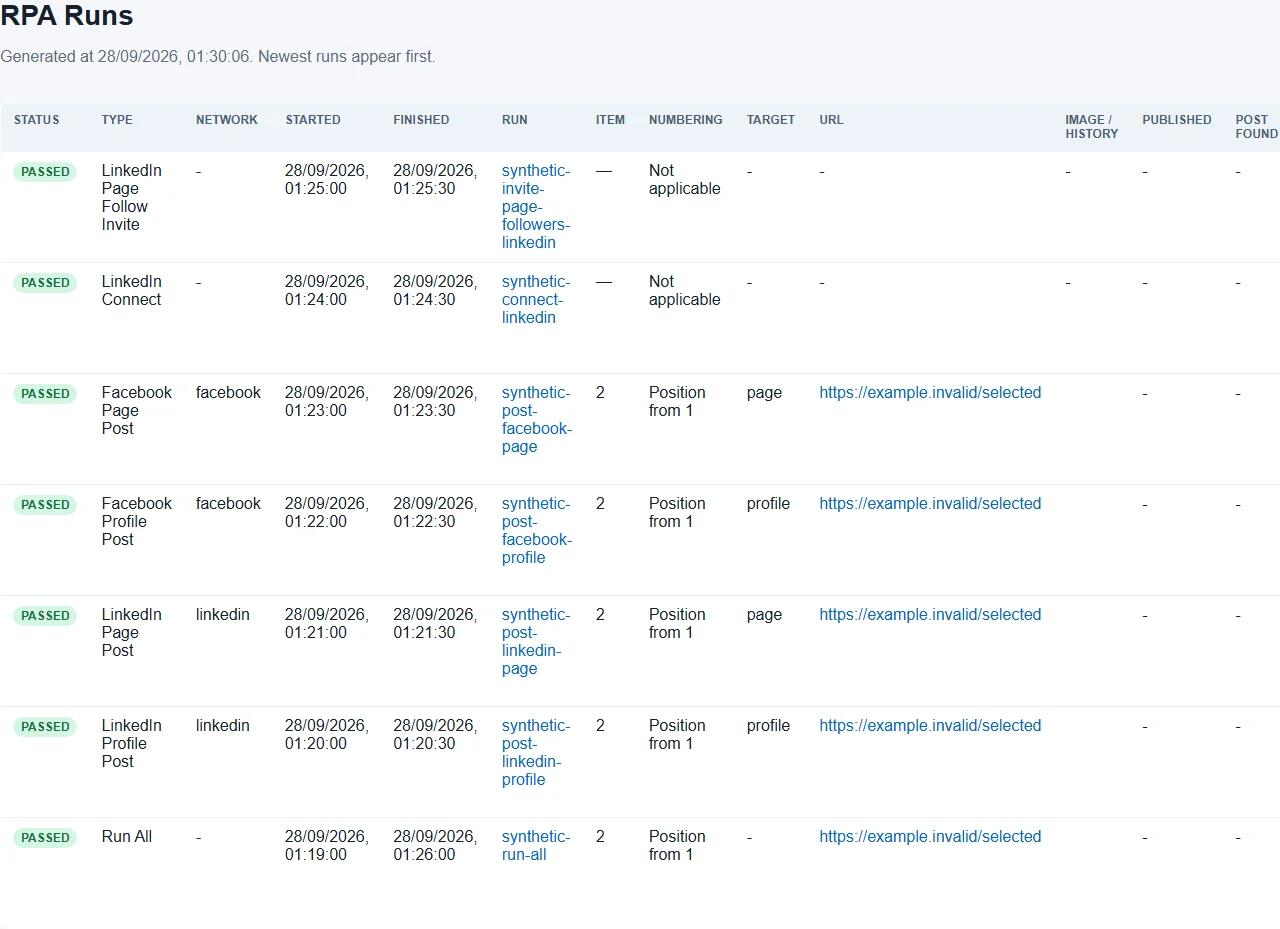
Task: Click the started time 28/09/2026, 01:24:00
Action: click(x=327, y=291)
